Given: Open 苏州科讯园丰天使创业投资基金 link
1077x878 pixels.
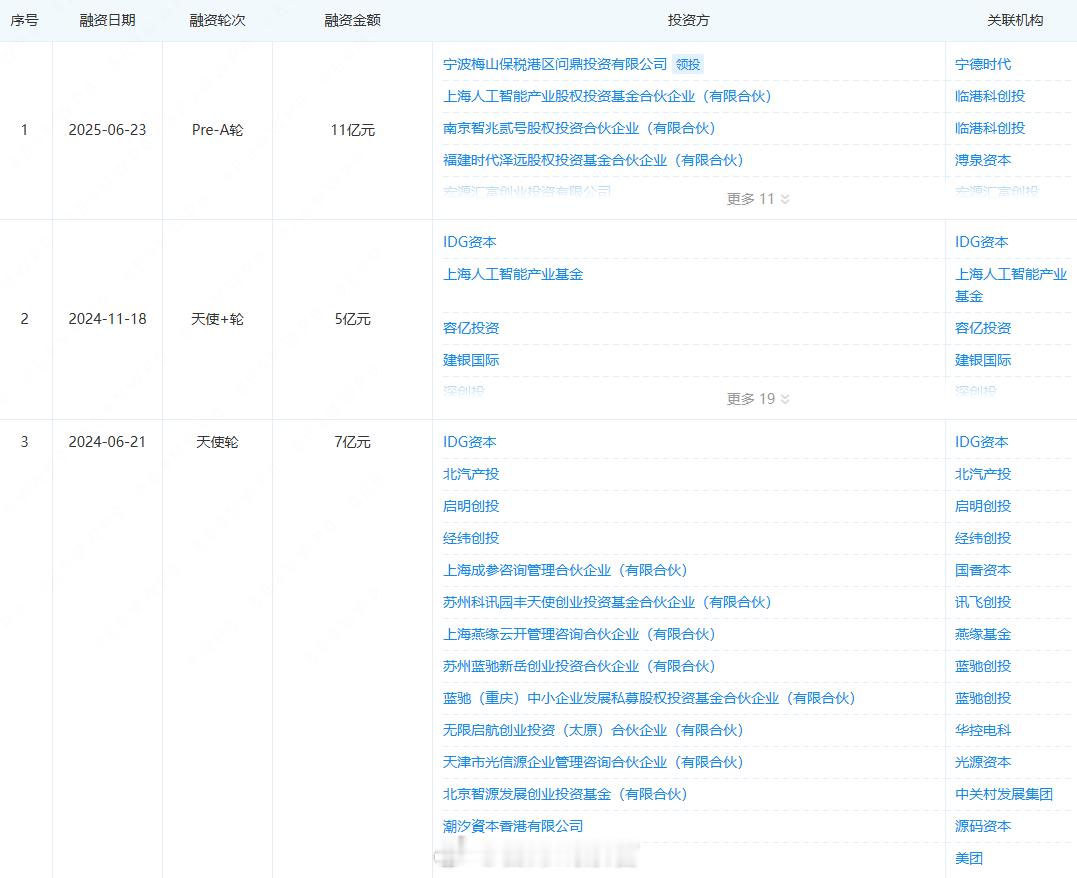Looking at the screenshot, I should [607, 603].
